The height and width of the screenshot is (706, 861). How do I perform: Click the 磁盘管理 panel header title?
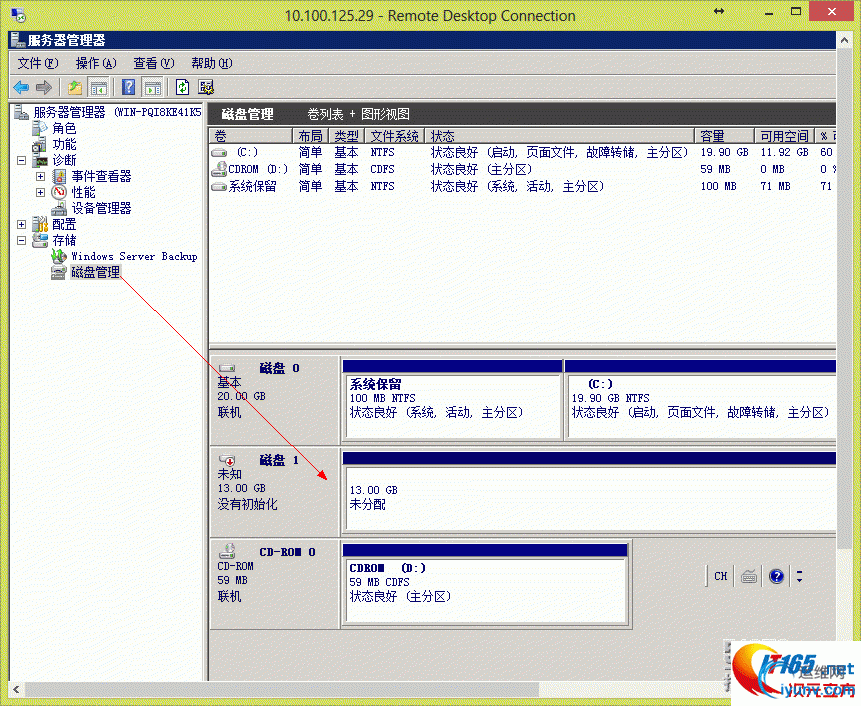tap(247, 114)
